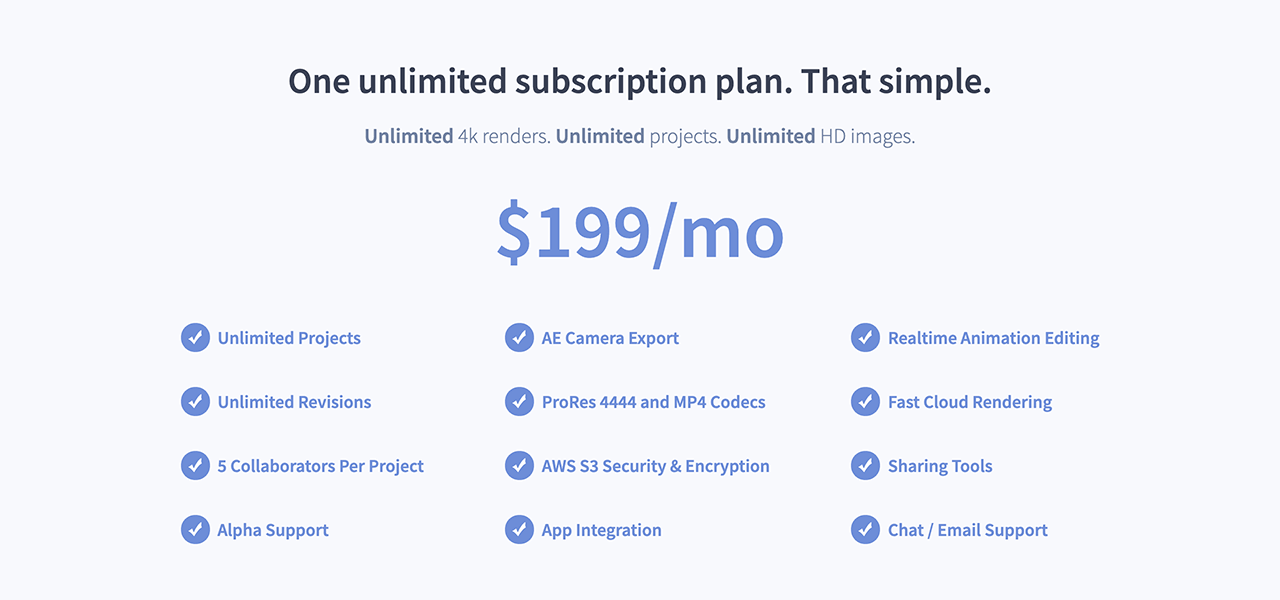1280x600 pixels.
Task: Click the 'One unlimited subscription plan' heading
Action: tap(640, 81)
